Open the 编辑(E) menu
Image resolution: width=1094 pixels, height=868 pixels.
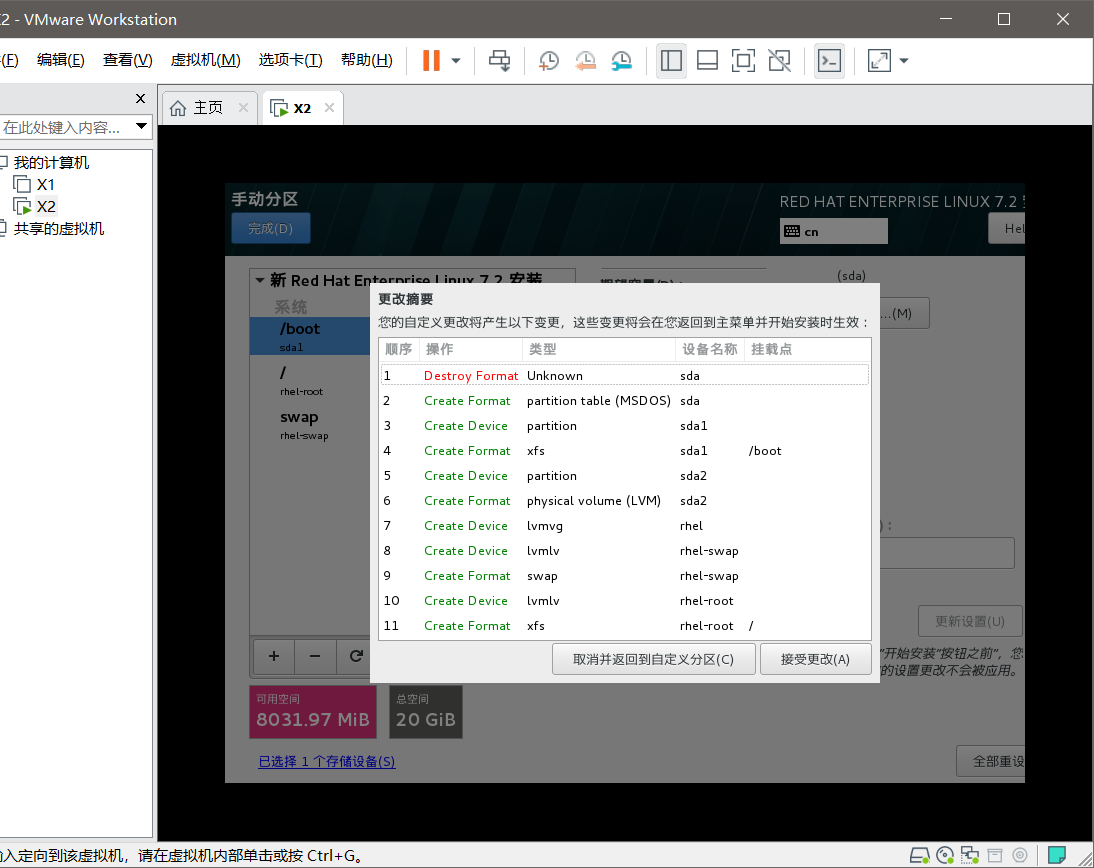[x=61, y=60]
